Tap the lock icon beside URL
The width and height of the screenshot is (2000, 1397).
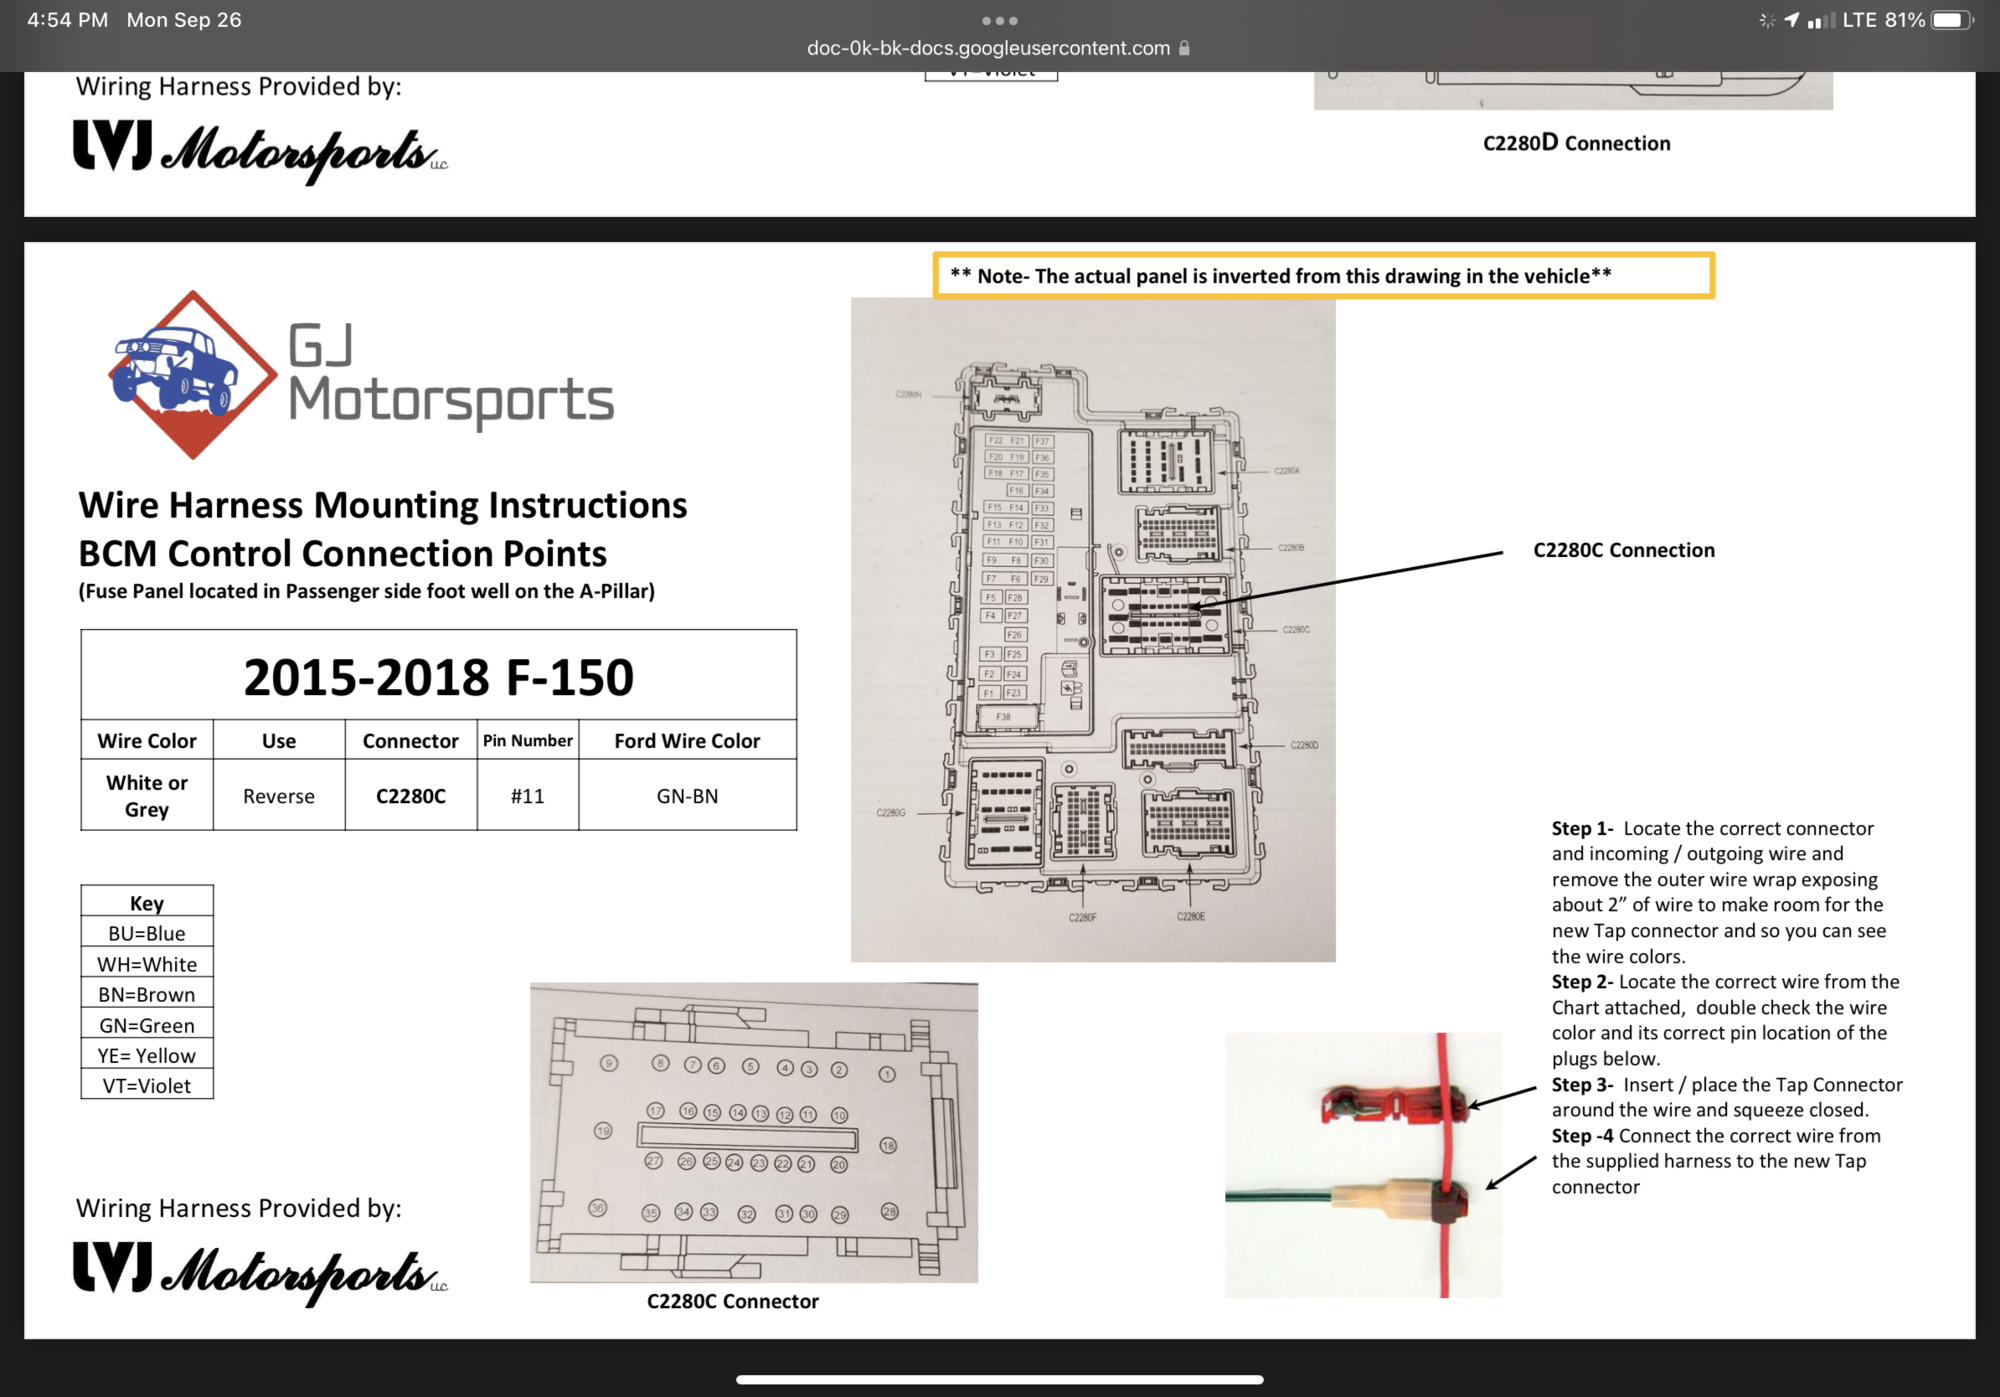1184,48
